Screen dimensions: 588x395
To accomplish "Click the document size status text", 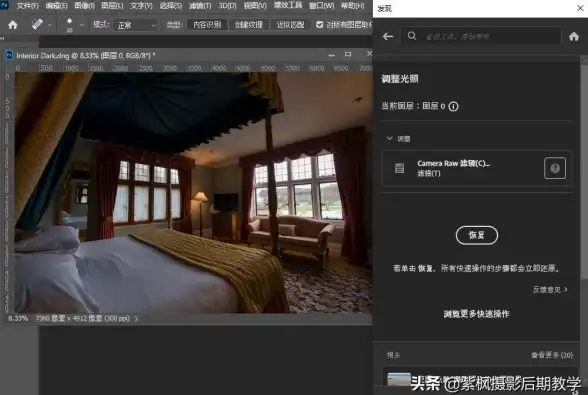I will [82, 318].
